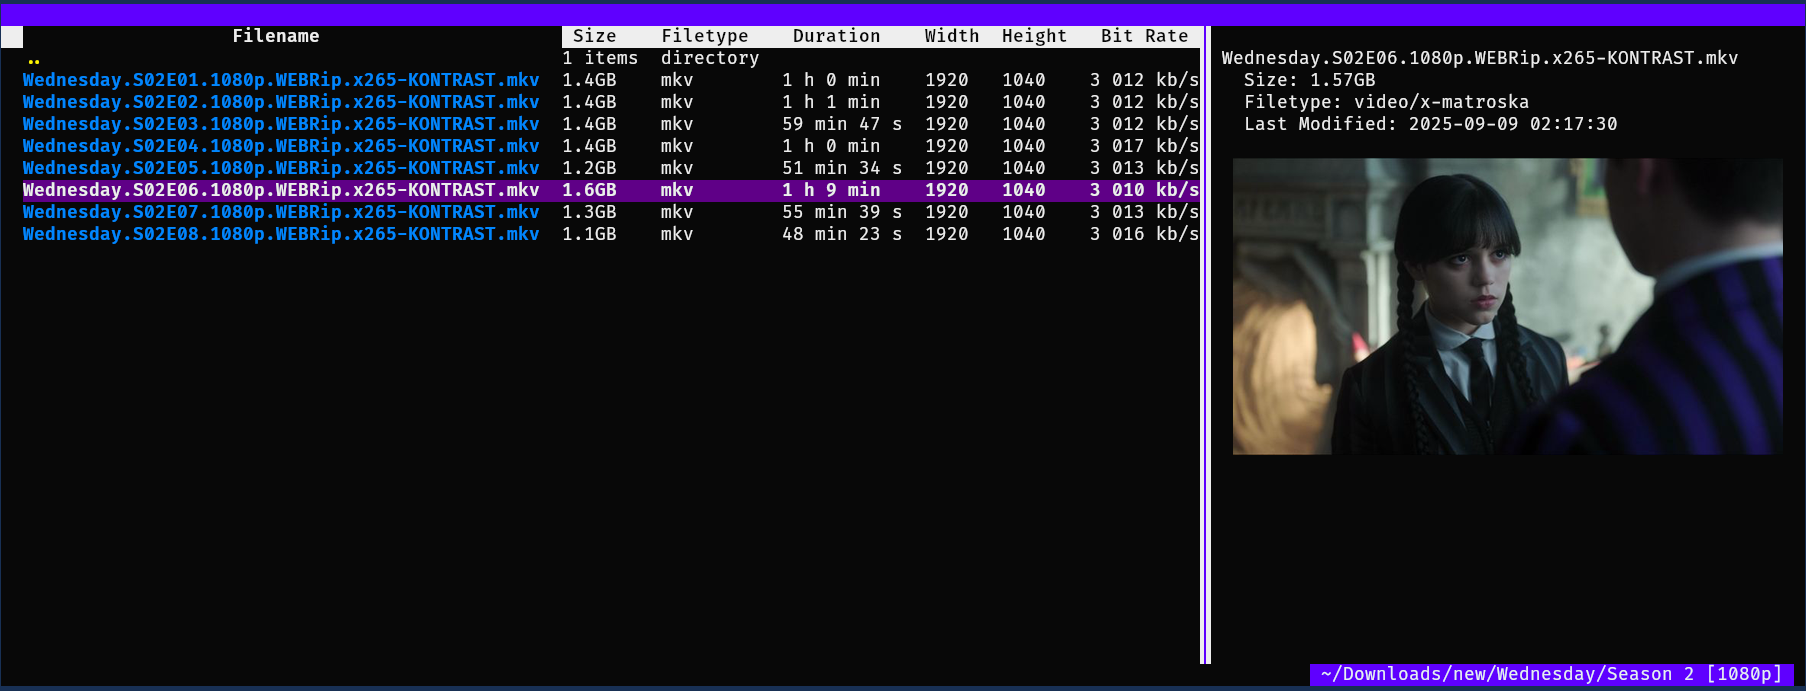Click the 3 017 kb/s bit rate cell
This screenshot has height=691, width=1806.
coord(1145,146)
